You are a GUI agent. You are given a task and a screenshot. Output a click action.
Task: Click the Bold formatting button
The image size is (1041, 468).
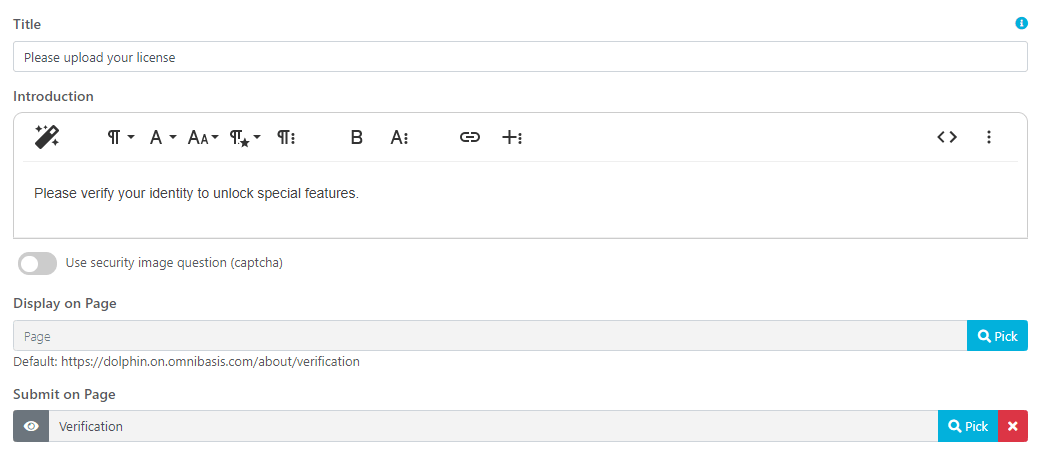[356, 138]
